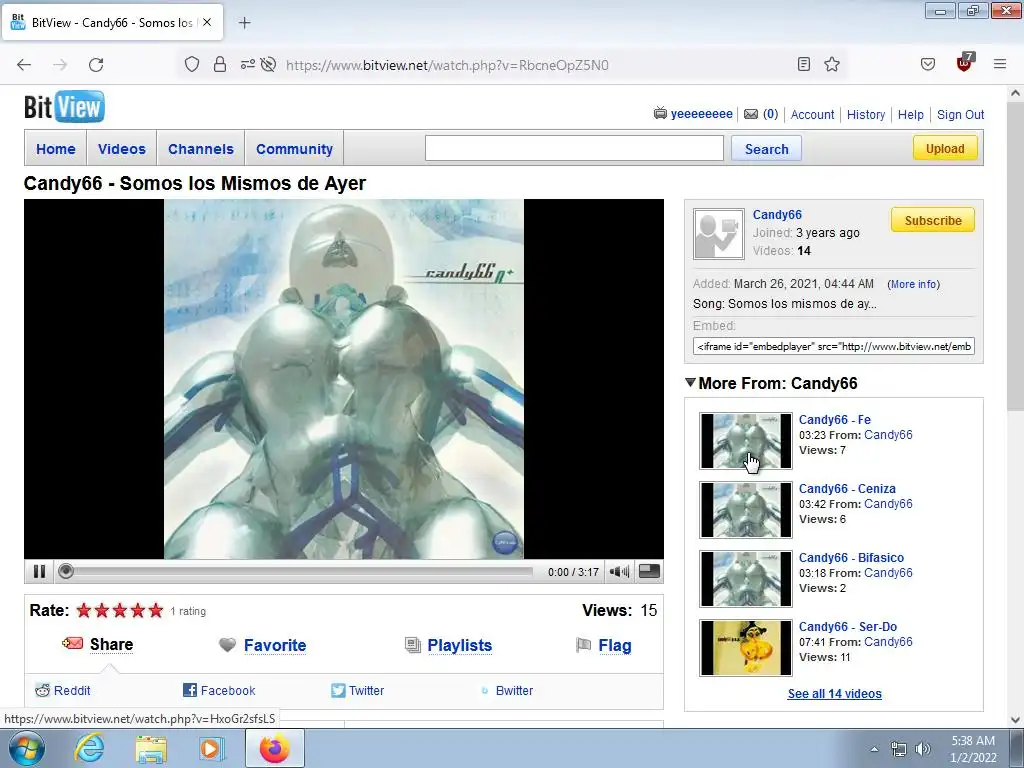
Task: Open the Playlists option
Action: click(x=459, y=645)
